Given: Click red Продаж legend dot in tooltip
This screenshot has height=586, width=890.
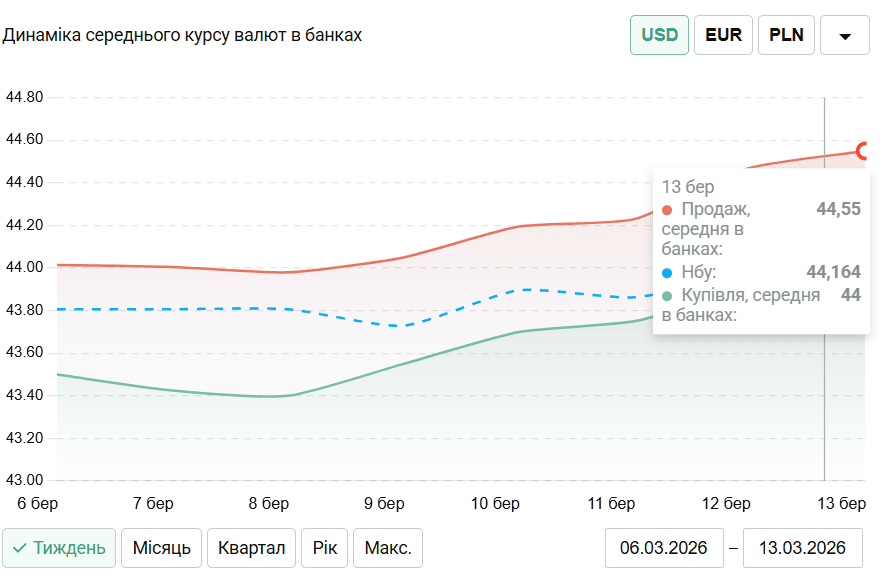Looking at the screenshot, I should click(667, 209).
